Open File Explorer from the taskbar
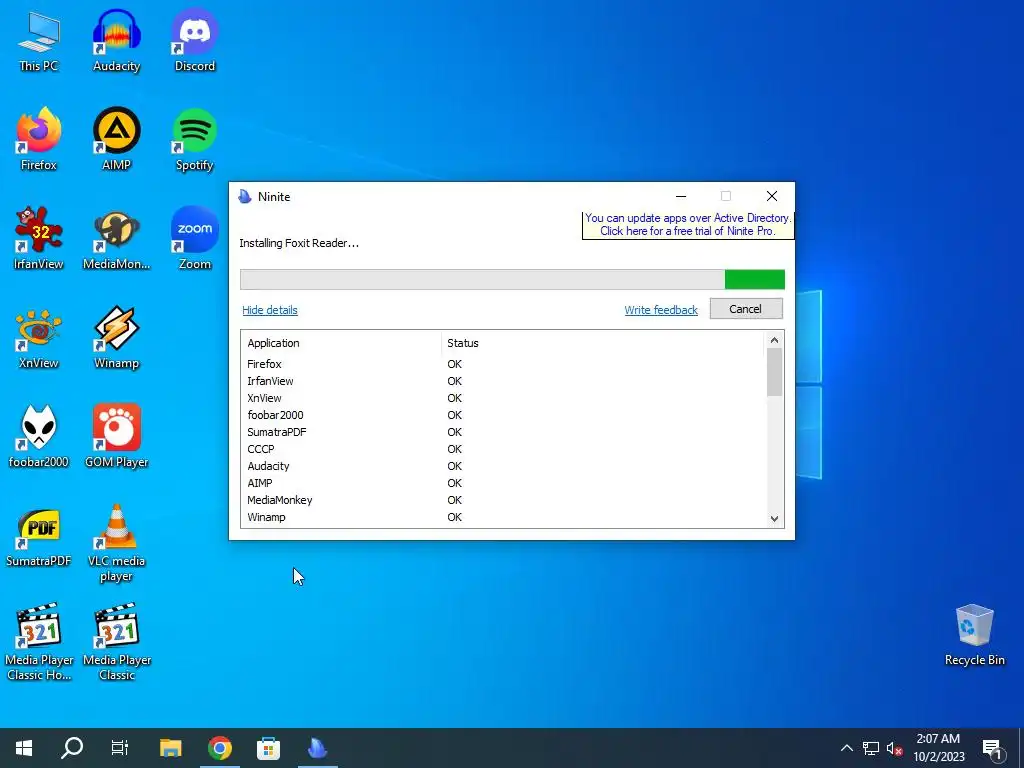Image resolution: width=1024 pixels, height=768 pixels. 170,748
